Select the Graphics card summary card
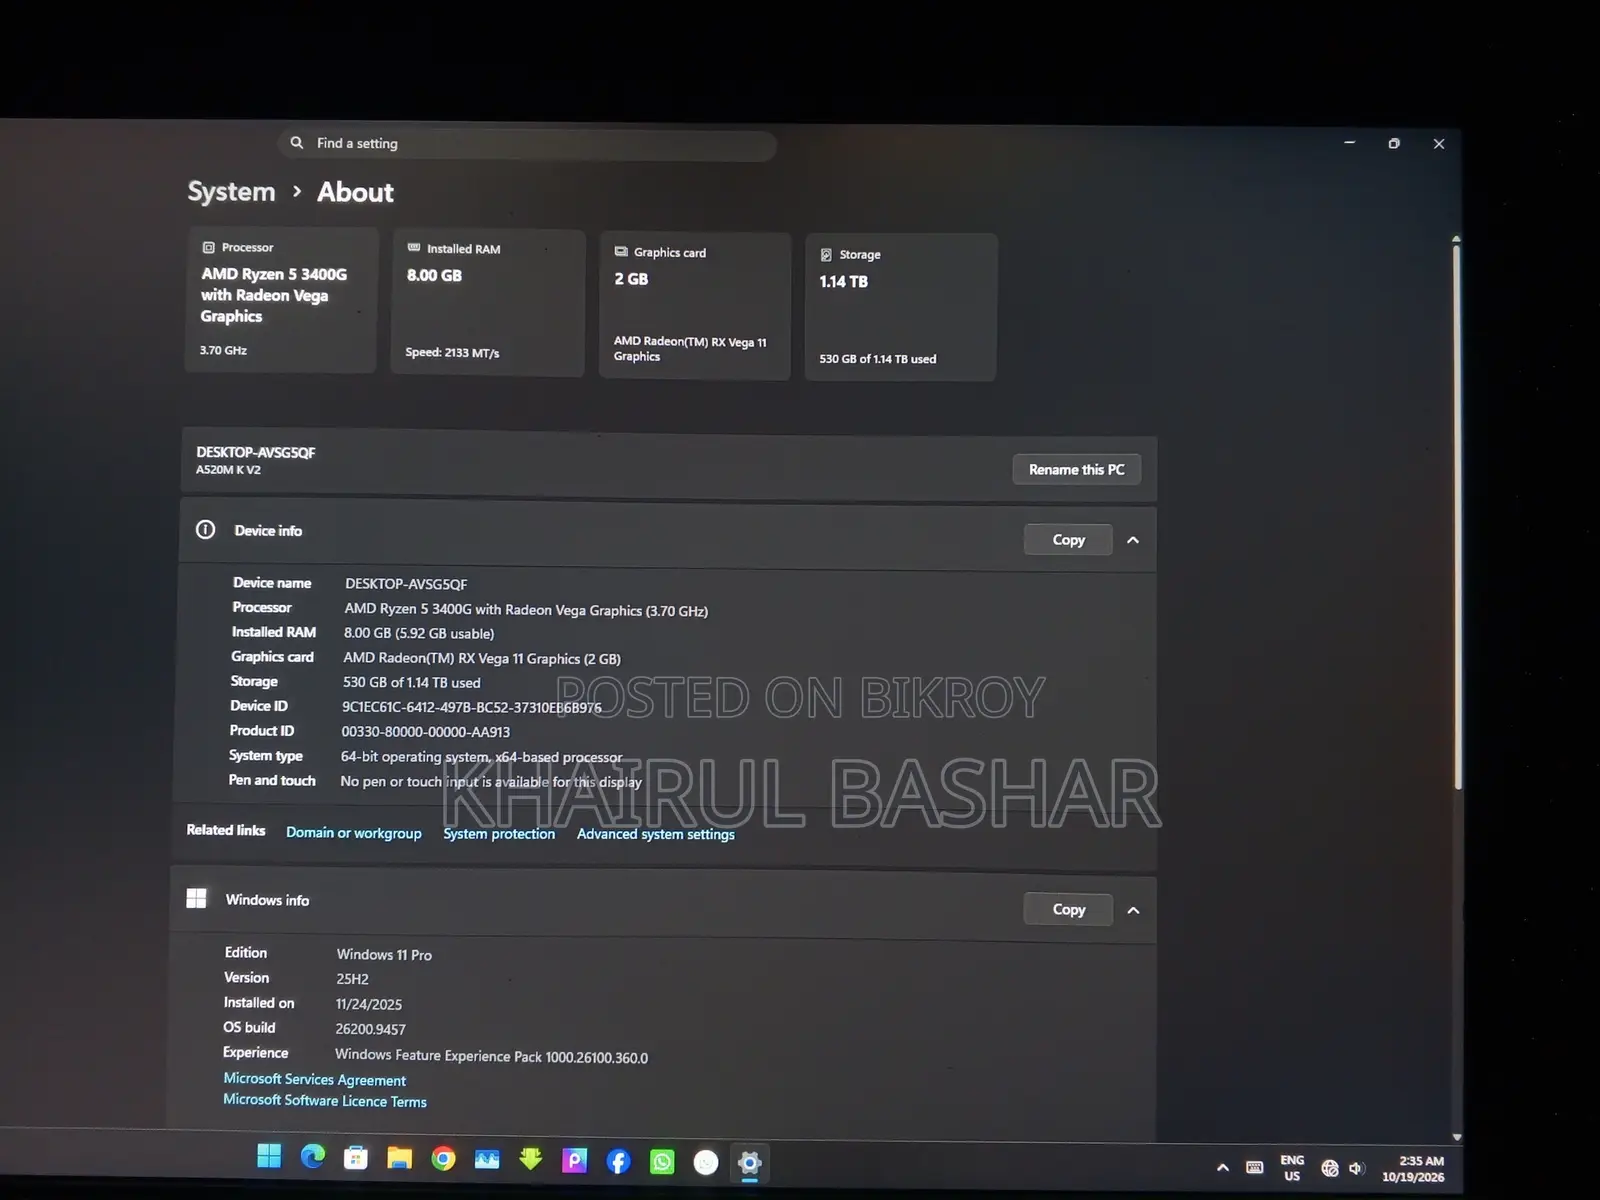Image resolution: width=1600 pixels, height=1200 pixels. (695, 305)
